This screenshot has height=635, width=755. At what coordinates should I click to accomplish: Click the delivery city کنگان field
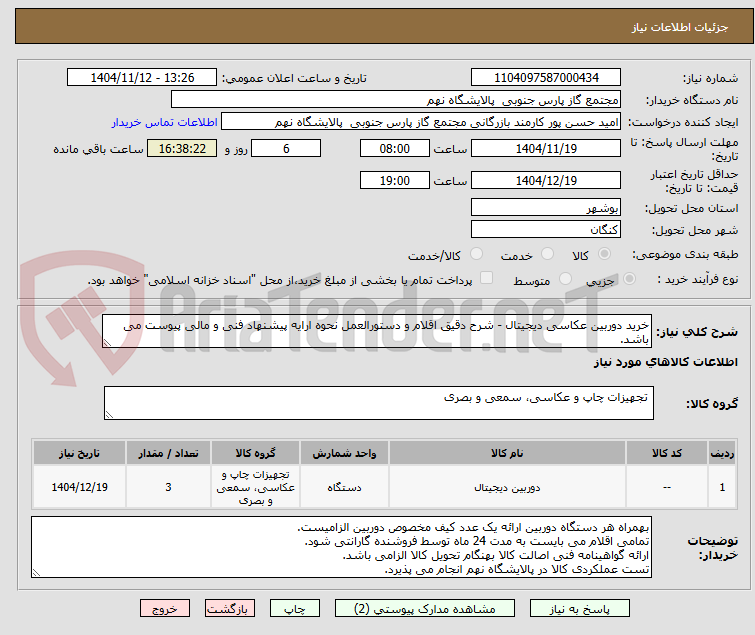[x=546, y=229]
